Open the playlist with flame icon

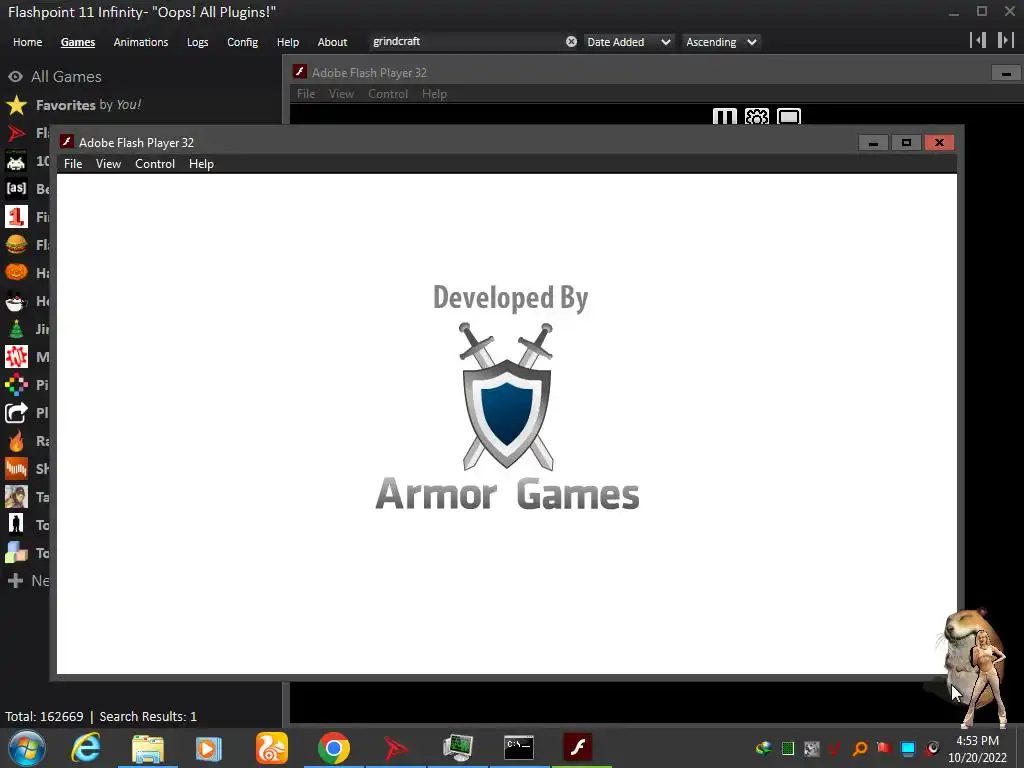pos(16,441)
